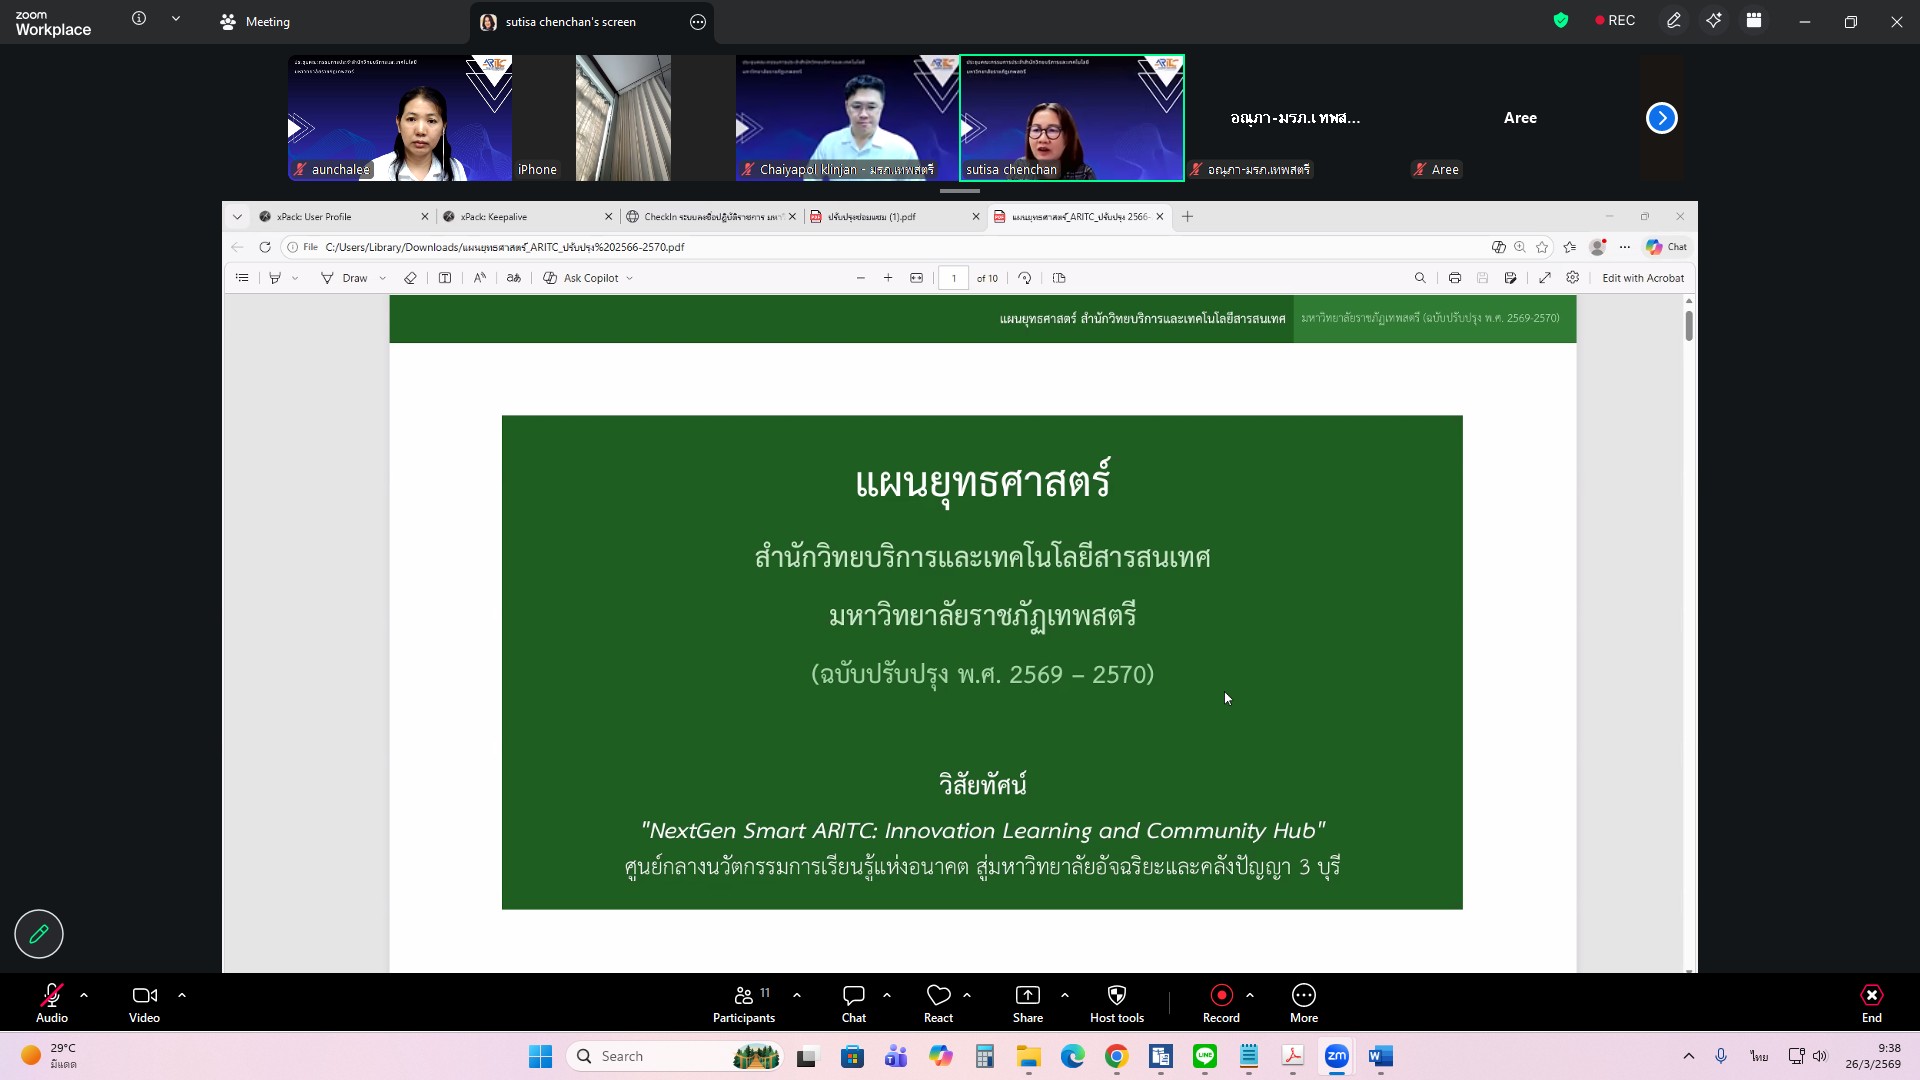The height and width of the screenshot is (1080, 1920).
Task: Toggle the Video camera
Action: click(144, 1003)
